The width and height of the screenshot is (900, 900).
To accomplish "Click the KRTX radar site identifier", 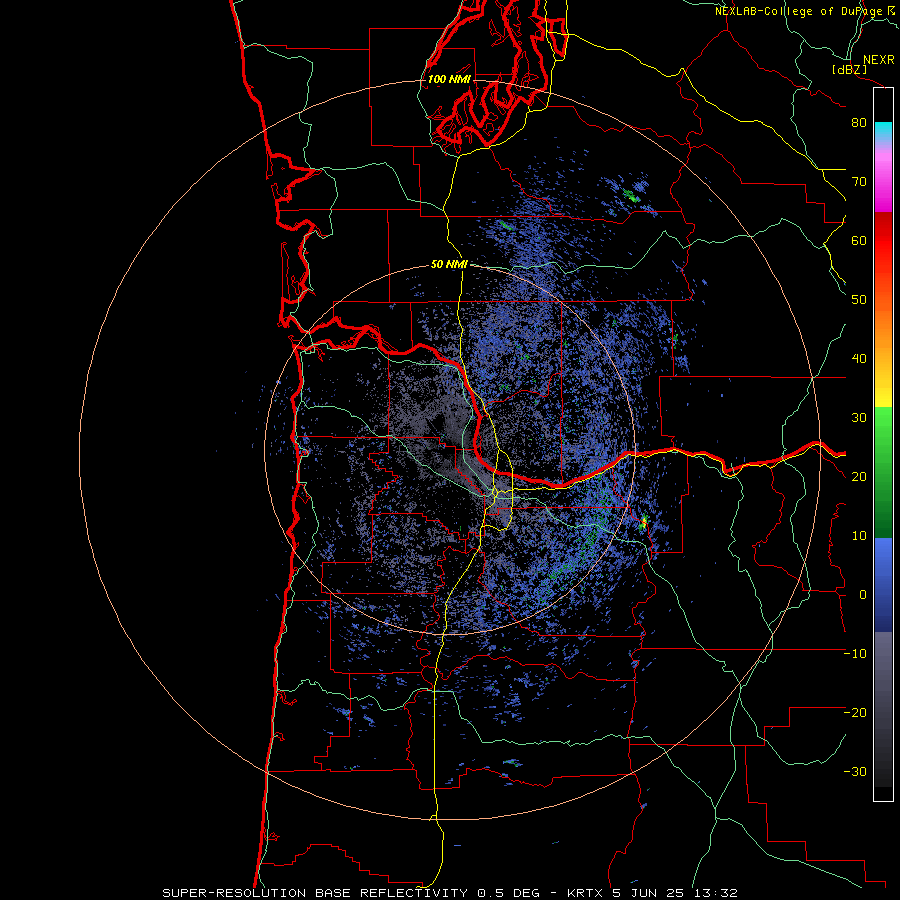I will (586, 893).
